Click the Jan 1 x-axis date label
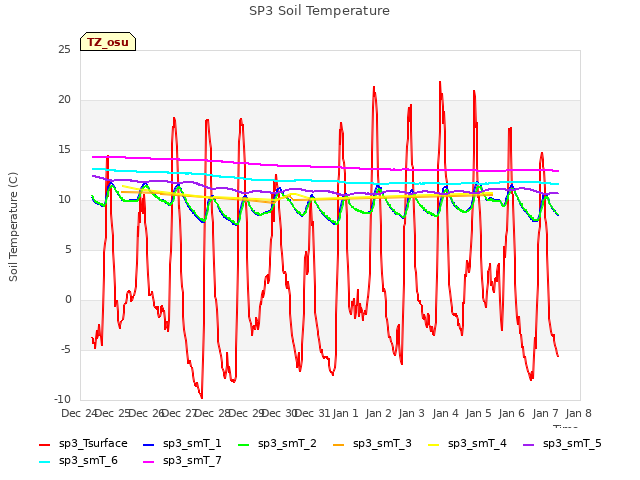The width and height of the screenshot is (640, 480). pyautogui.click(x=345, y=413)
